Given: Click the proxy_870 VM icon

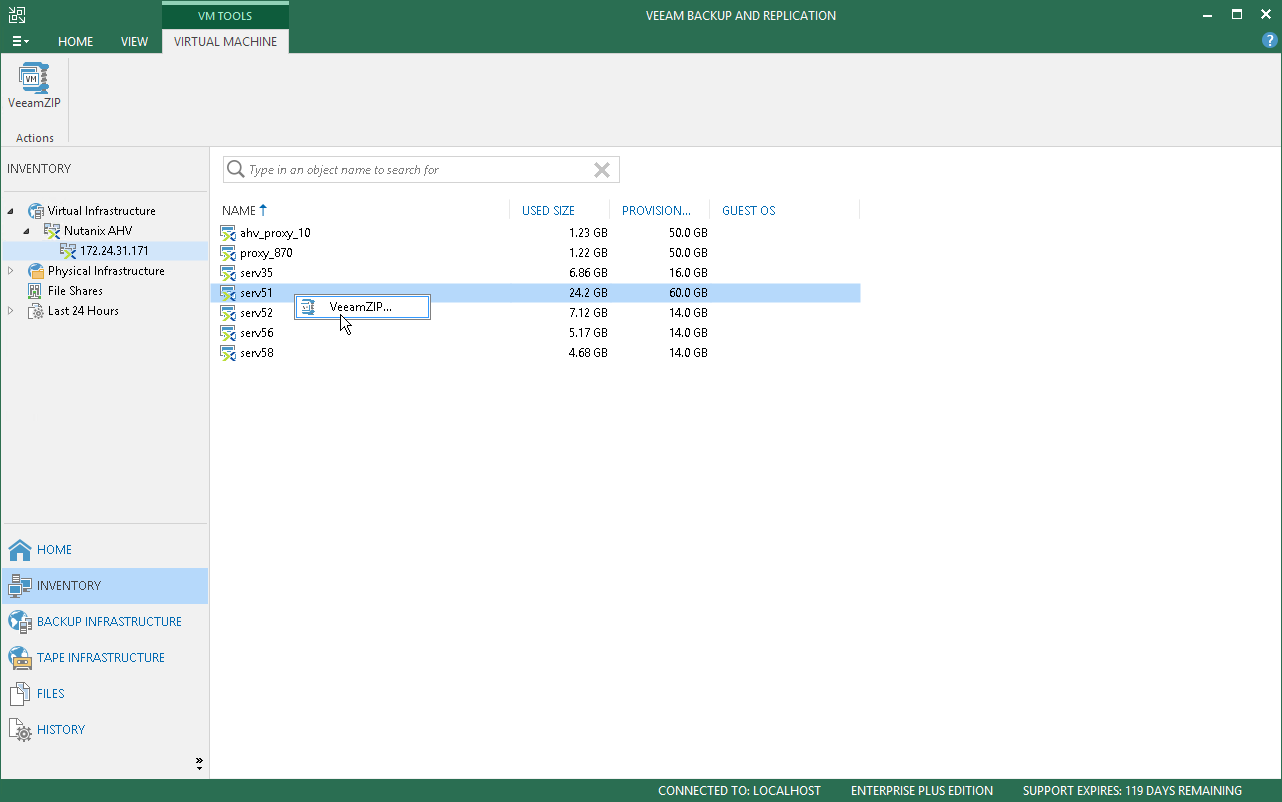Looking at the screenshot, I should click(x=228, y=253).
